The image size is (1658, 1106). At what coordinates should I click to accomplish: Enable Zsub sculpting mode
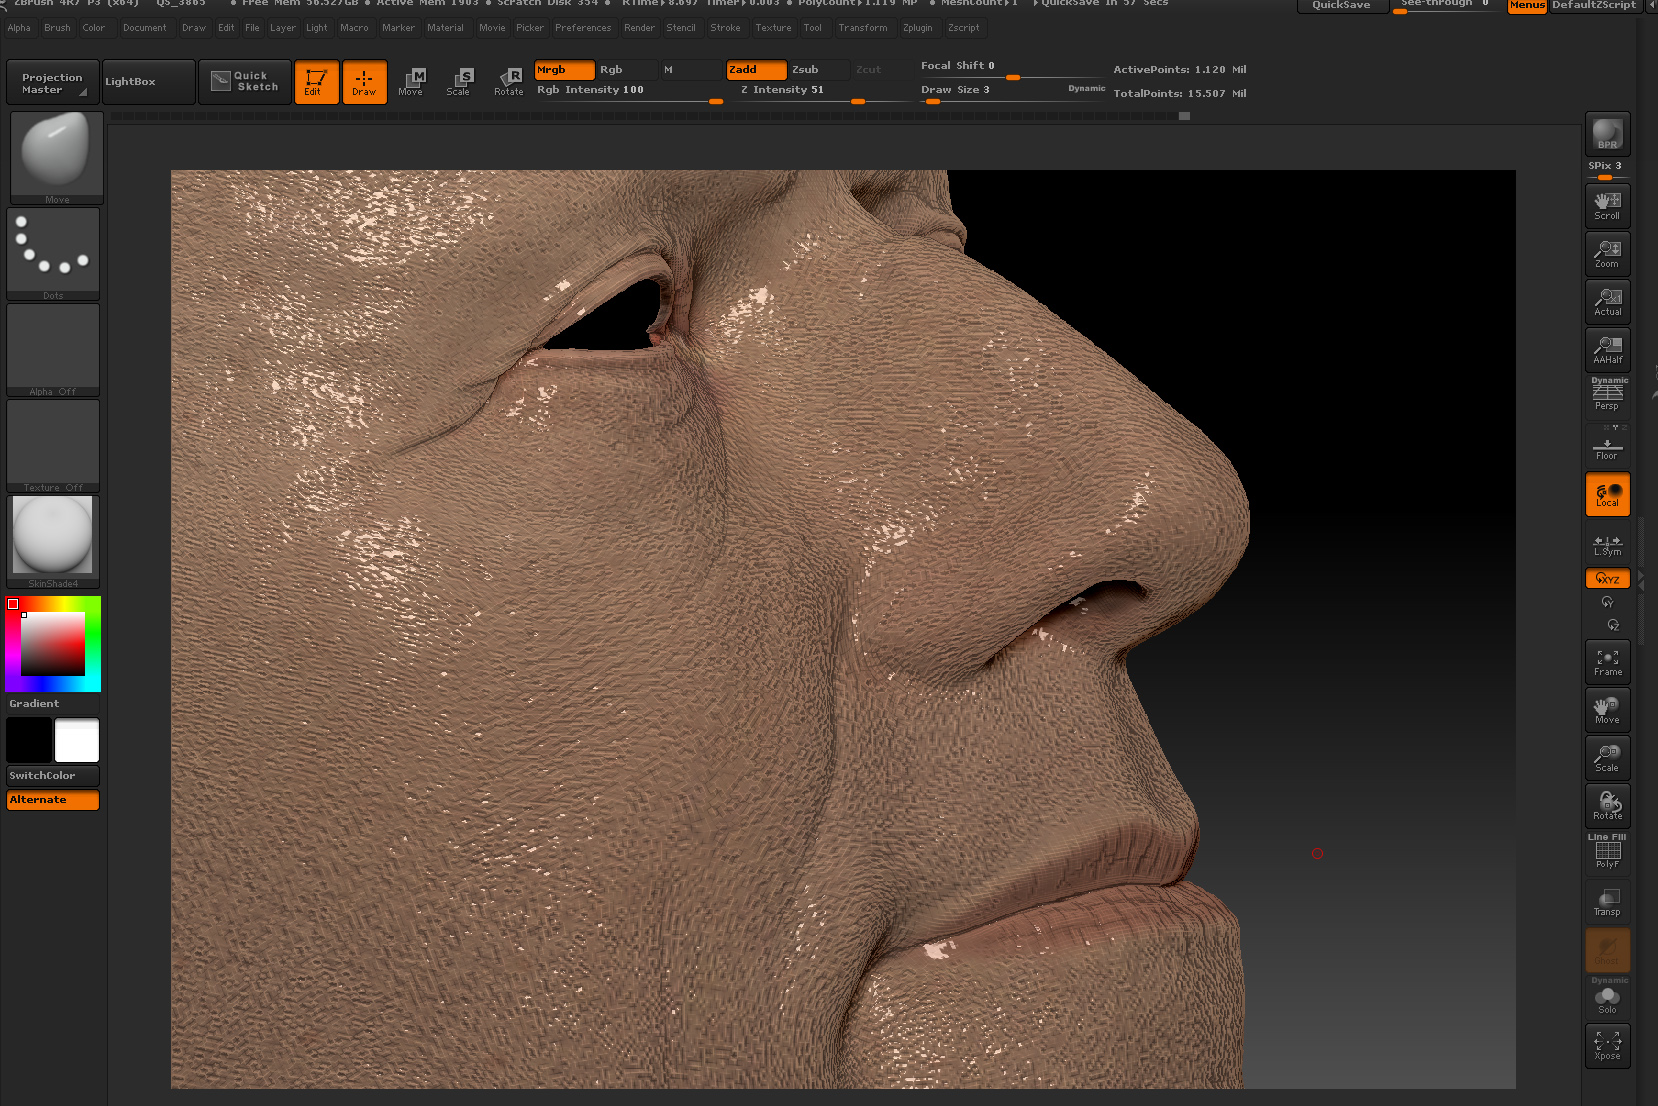(819, 70)
